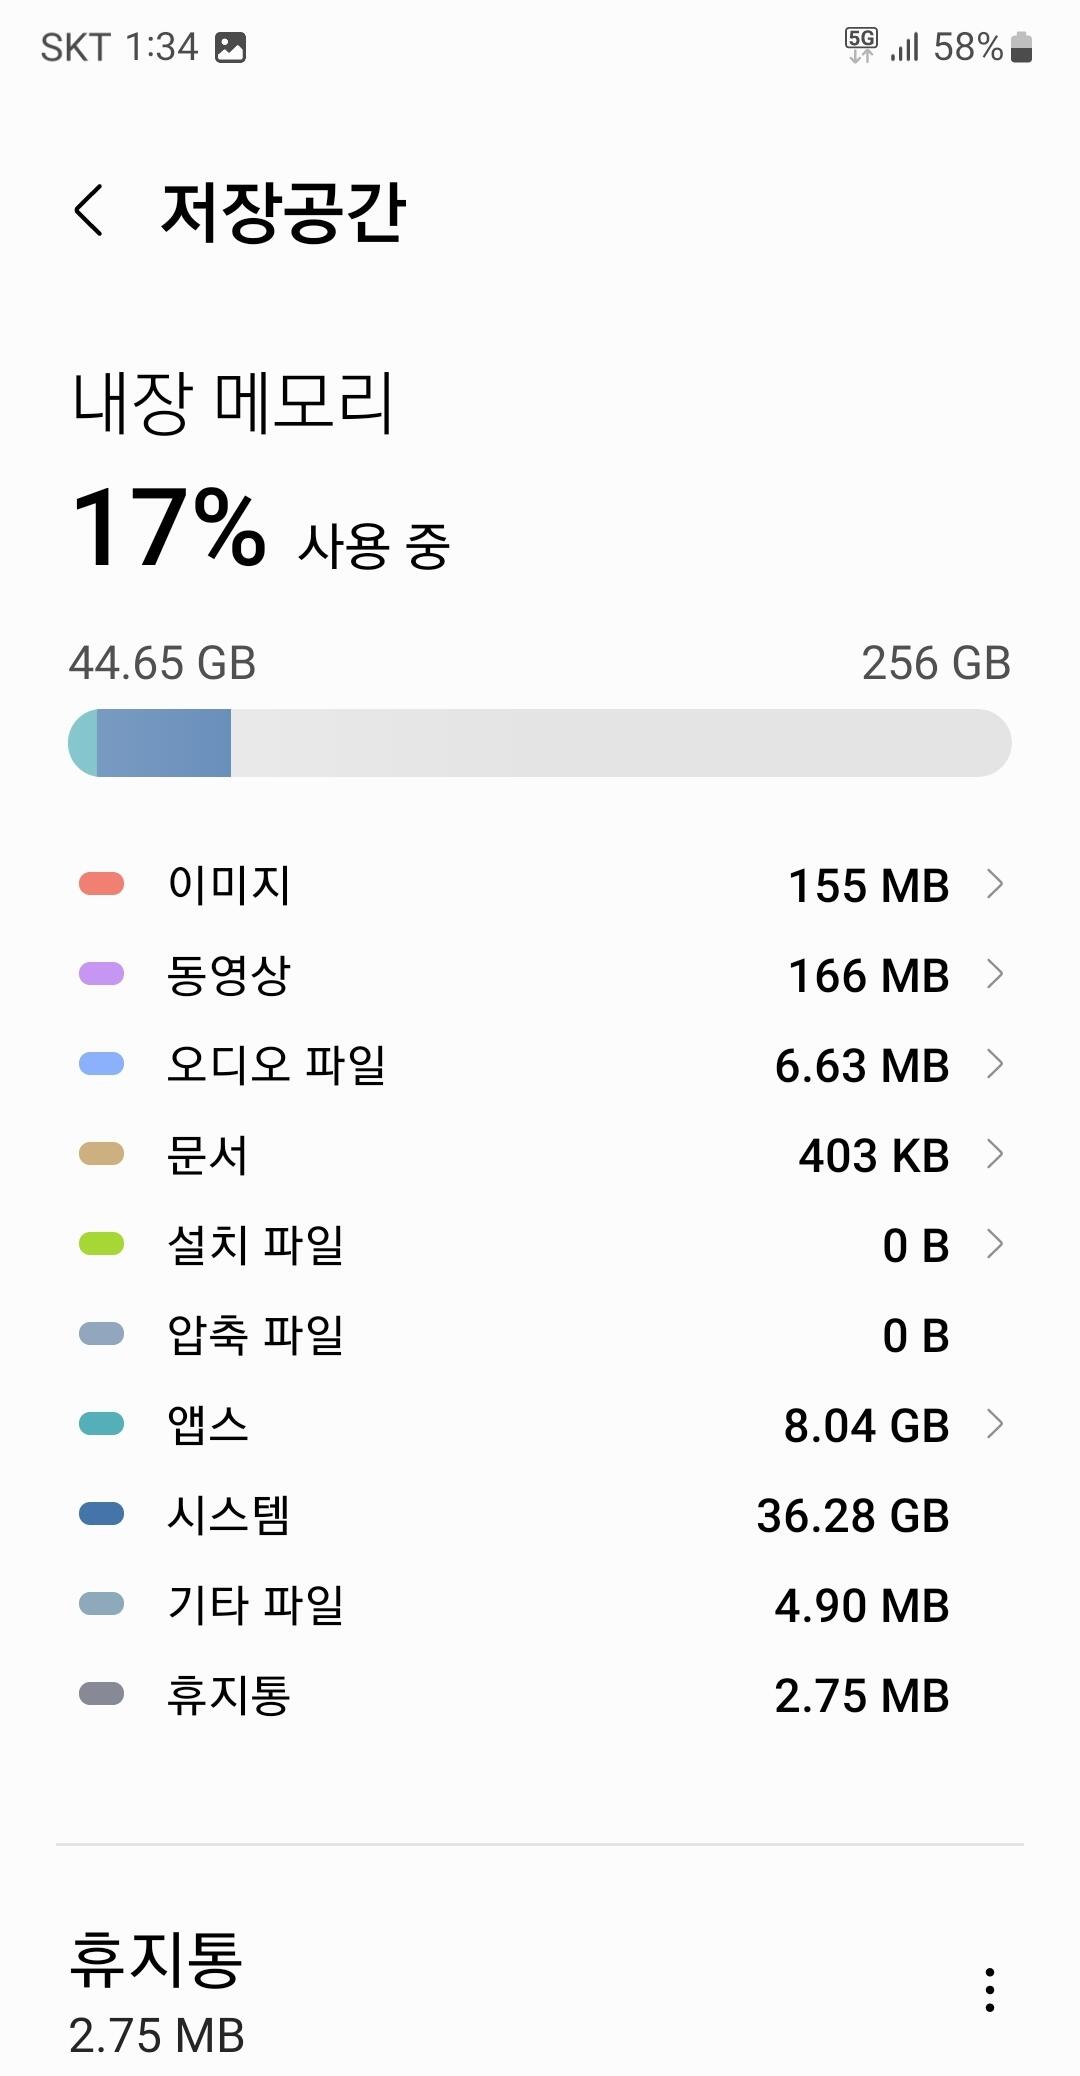Tap the 시스템 36.28 GB row
Image resolution: width=1080 pixels, height=2076 pixels.
tap(540, 1514)
